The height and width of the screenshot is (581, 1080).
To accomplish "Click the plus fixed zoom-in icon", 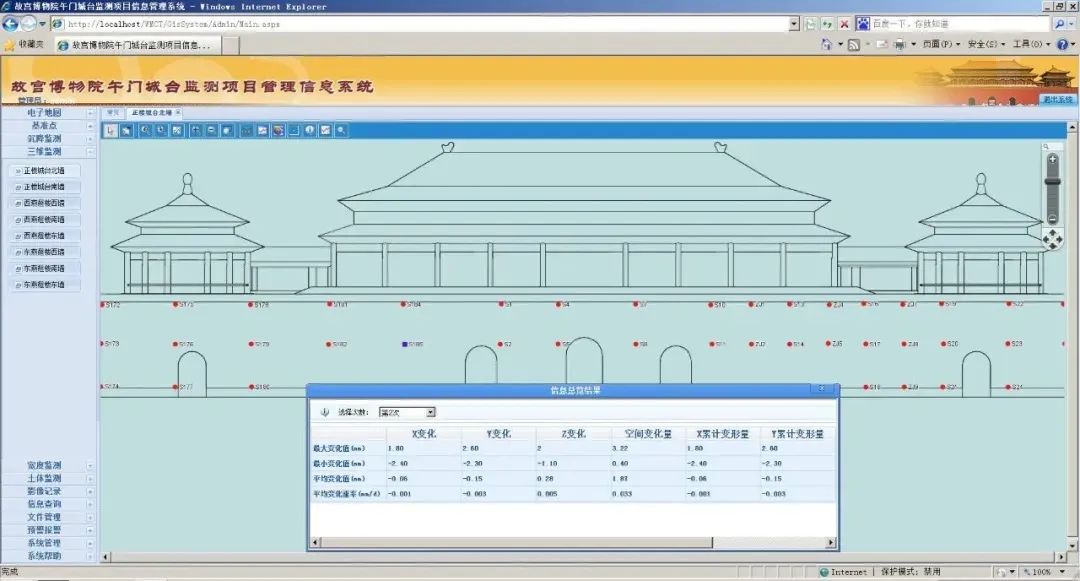I will tap(196, 130).
